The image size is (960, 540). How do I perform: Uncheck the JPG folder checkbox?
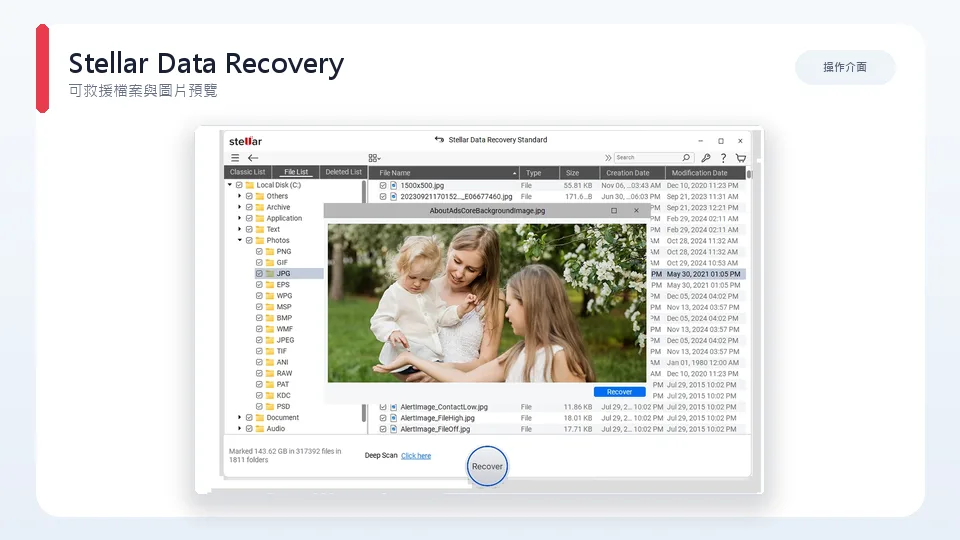click(x=259, y=274)
